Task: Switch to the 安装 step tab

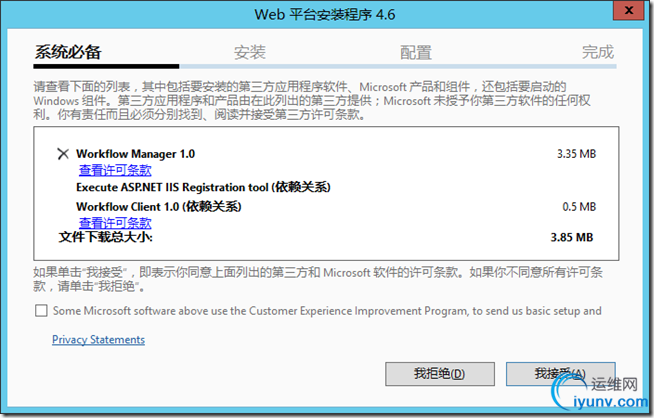Action: pos(249,53)
